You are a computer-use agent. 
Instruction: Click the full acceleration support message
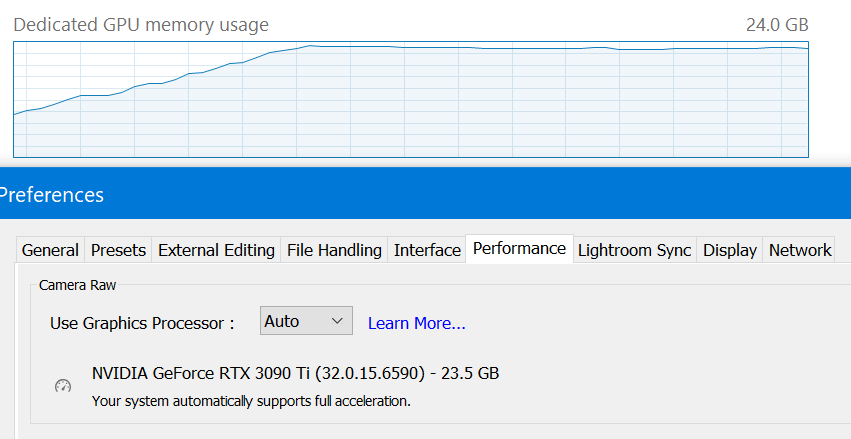point(251,402)
